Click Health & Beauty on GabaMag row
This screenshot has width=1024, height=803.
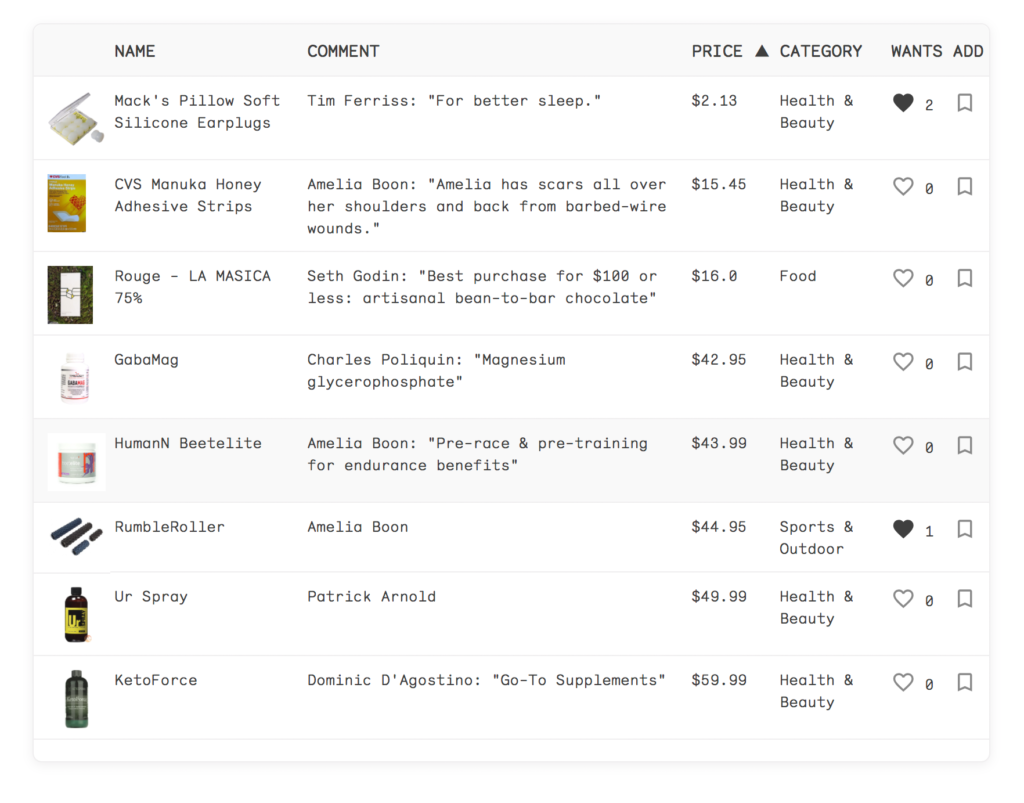pyautogui.click(x=816, y=371)
